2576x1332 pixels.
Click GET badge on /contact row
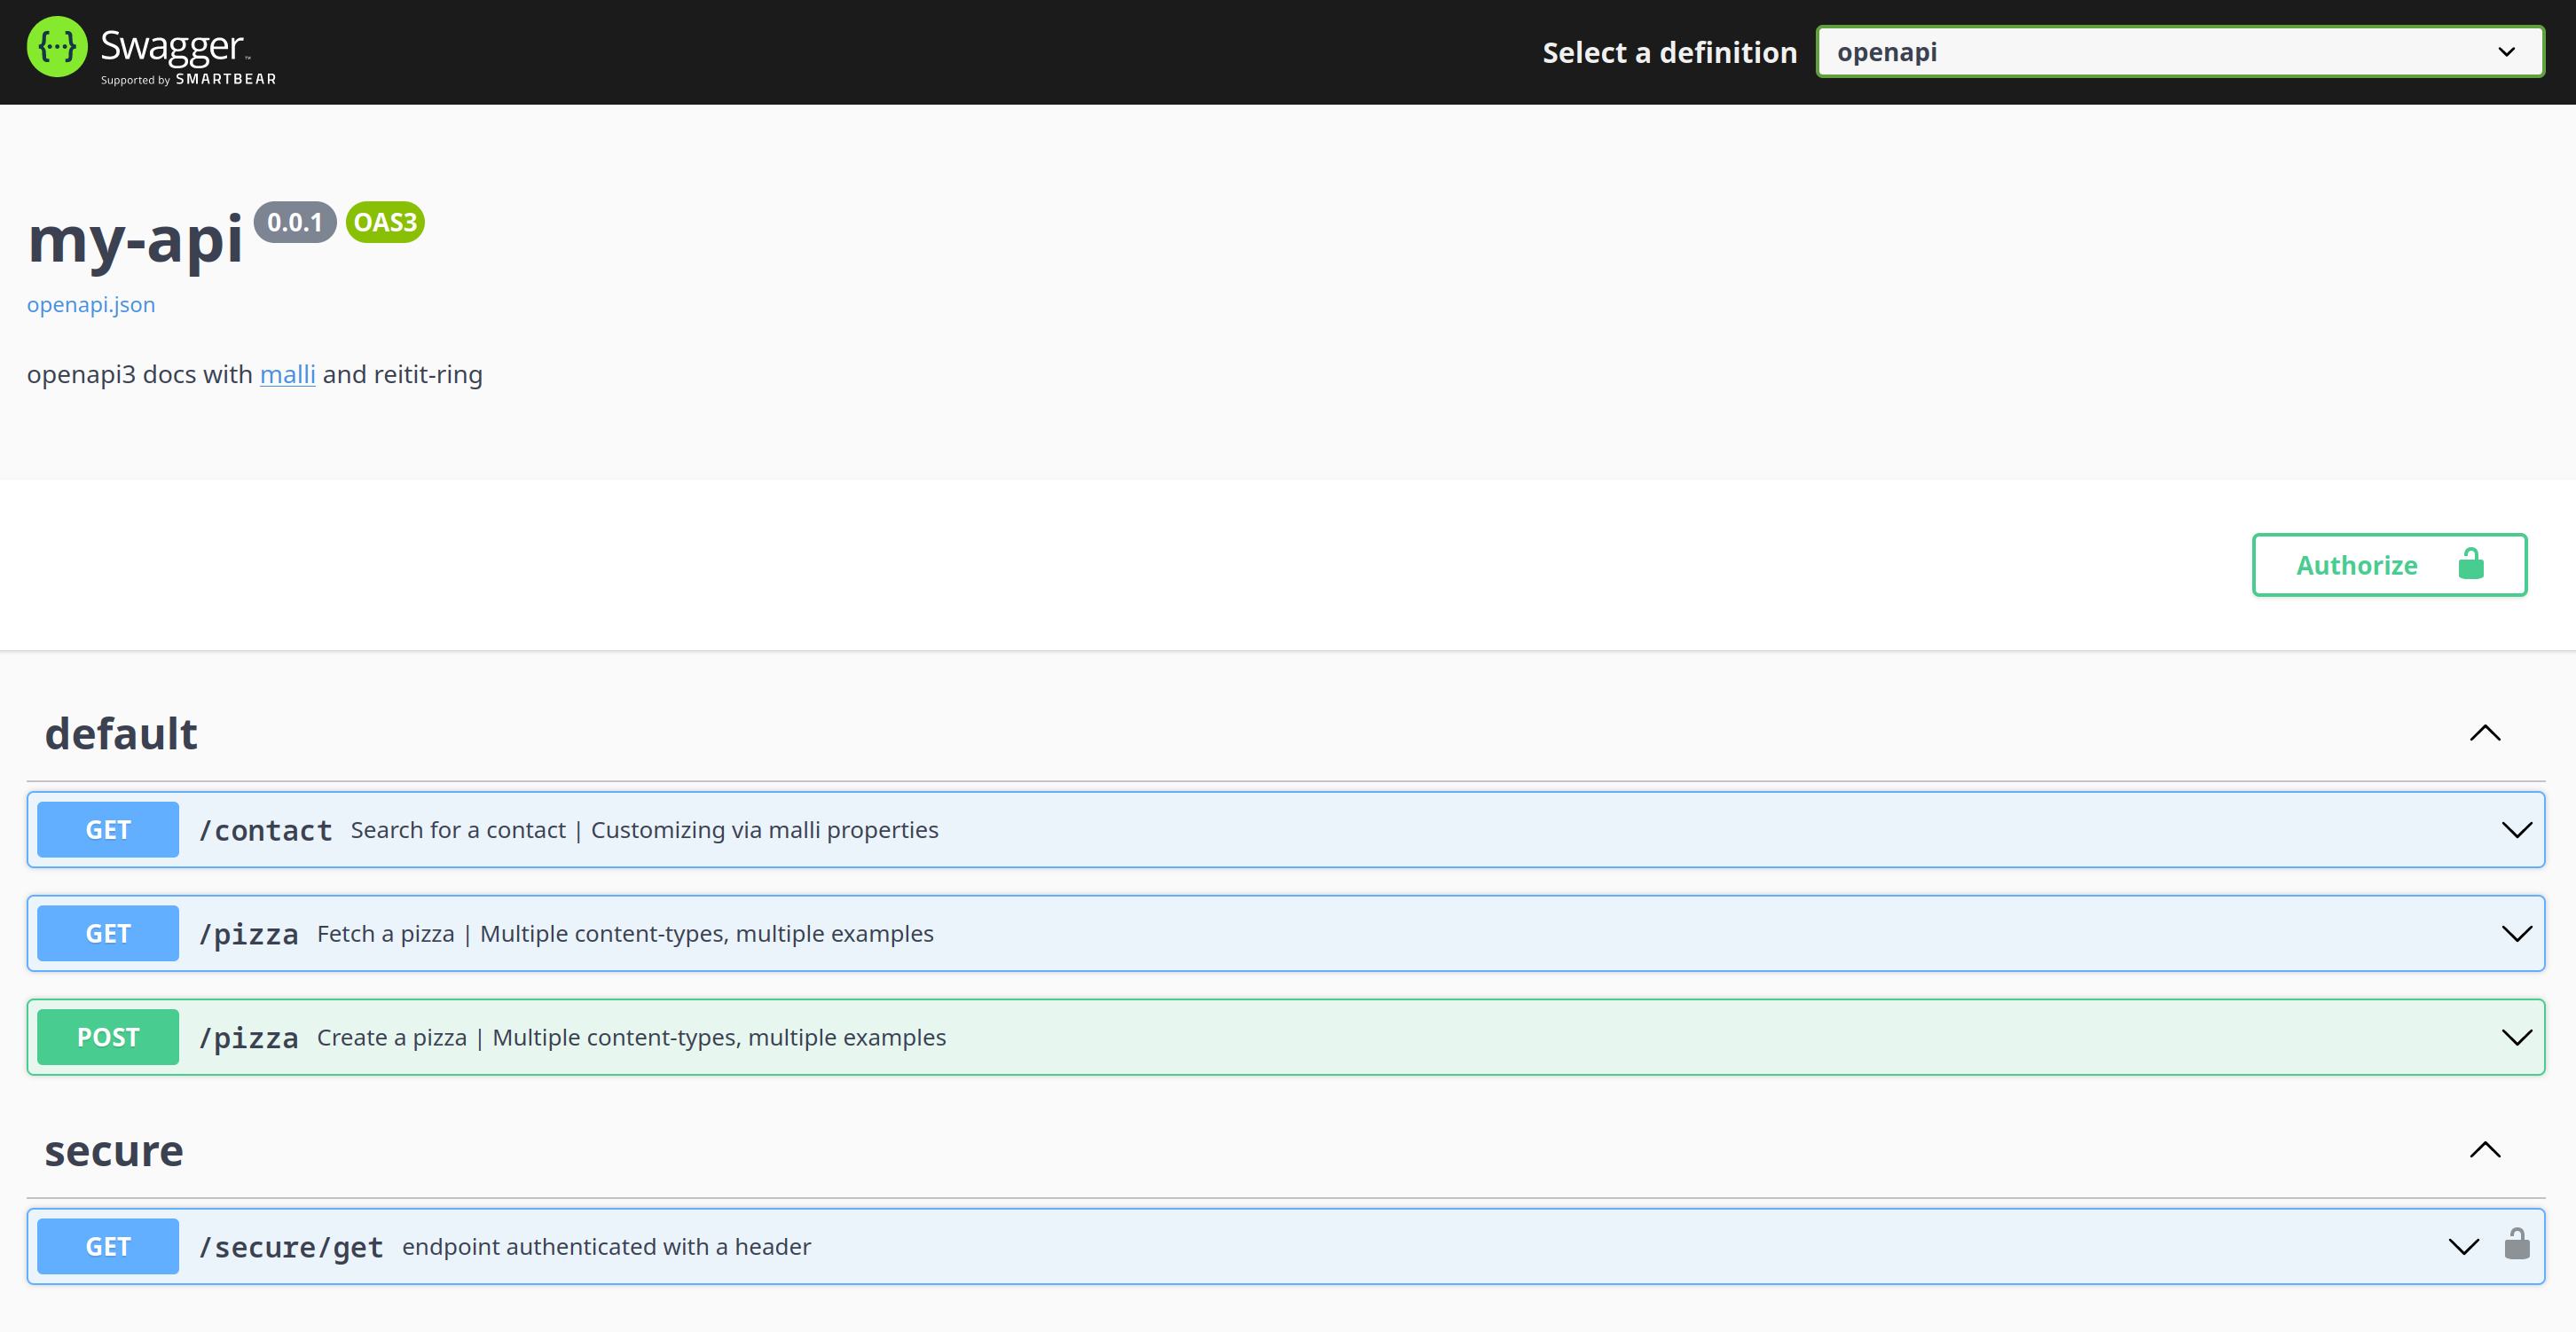(x=108, y=830)
